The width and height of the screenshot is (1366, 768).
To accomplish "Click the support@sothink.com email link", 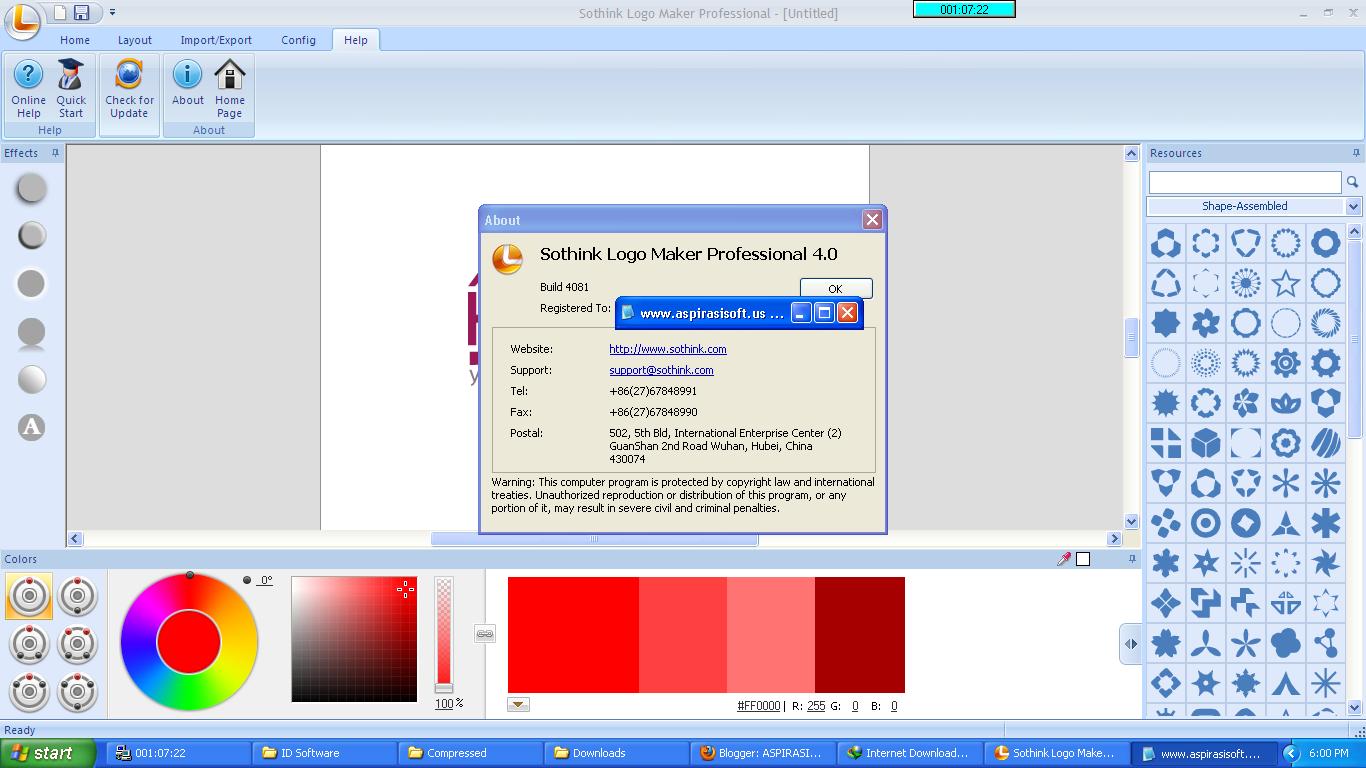I will (x=661, y=370).
